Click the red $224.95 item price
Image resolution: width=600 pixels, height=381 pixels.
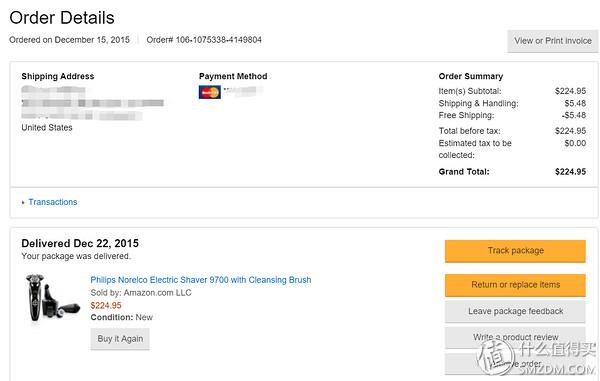[106, 305]
